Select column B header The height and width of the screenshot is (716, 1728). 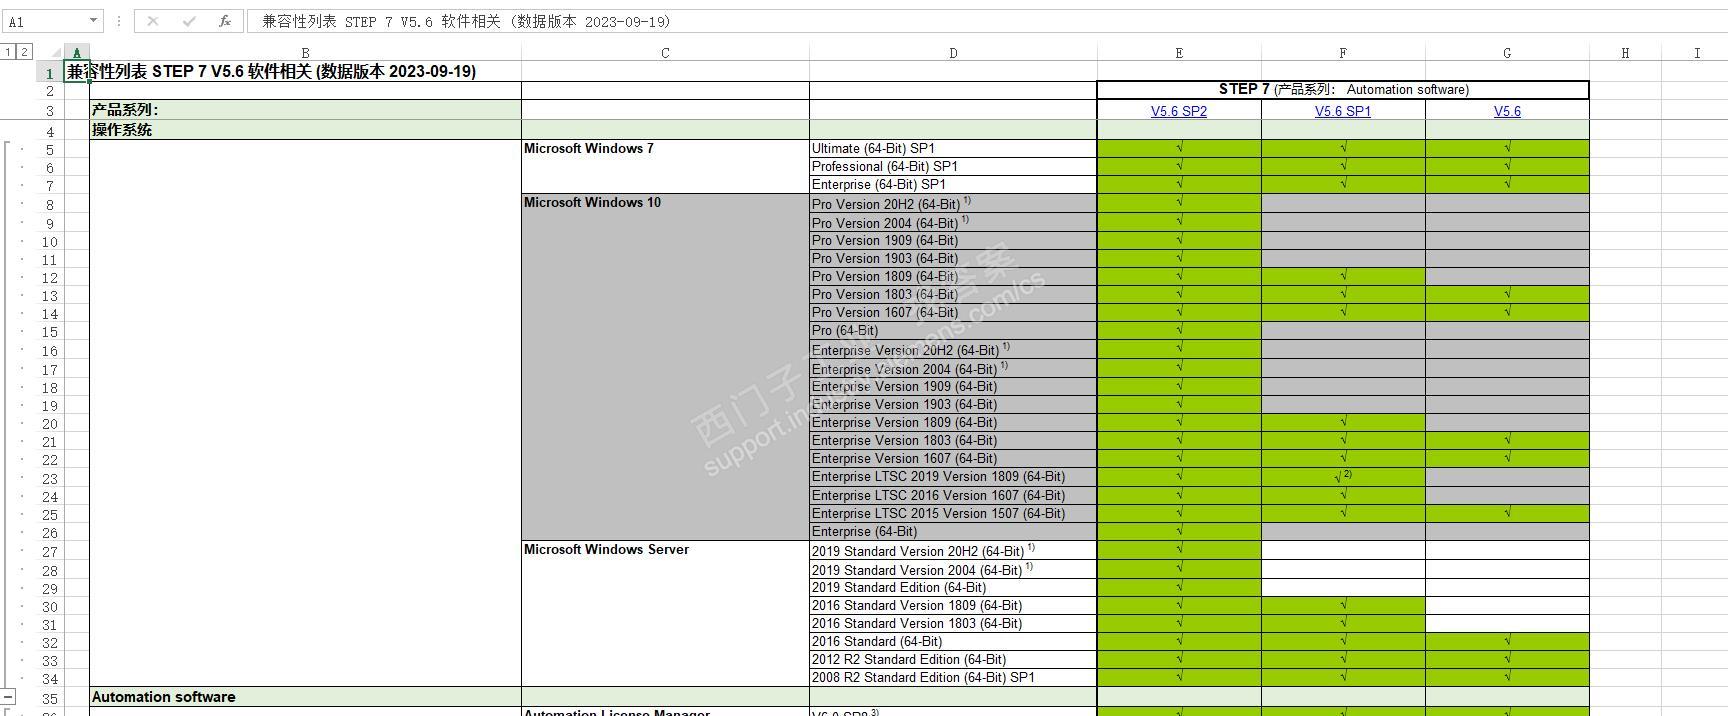coord(305,53)
